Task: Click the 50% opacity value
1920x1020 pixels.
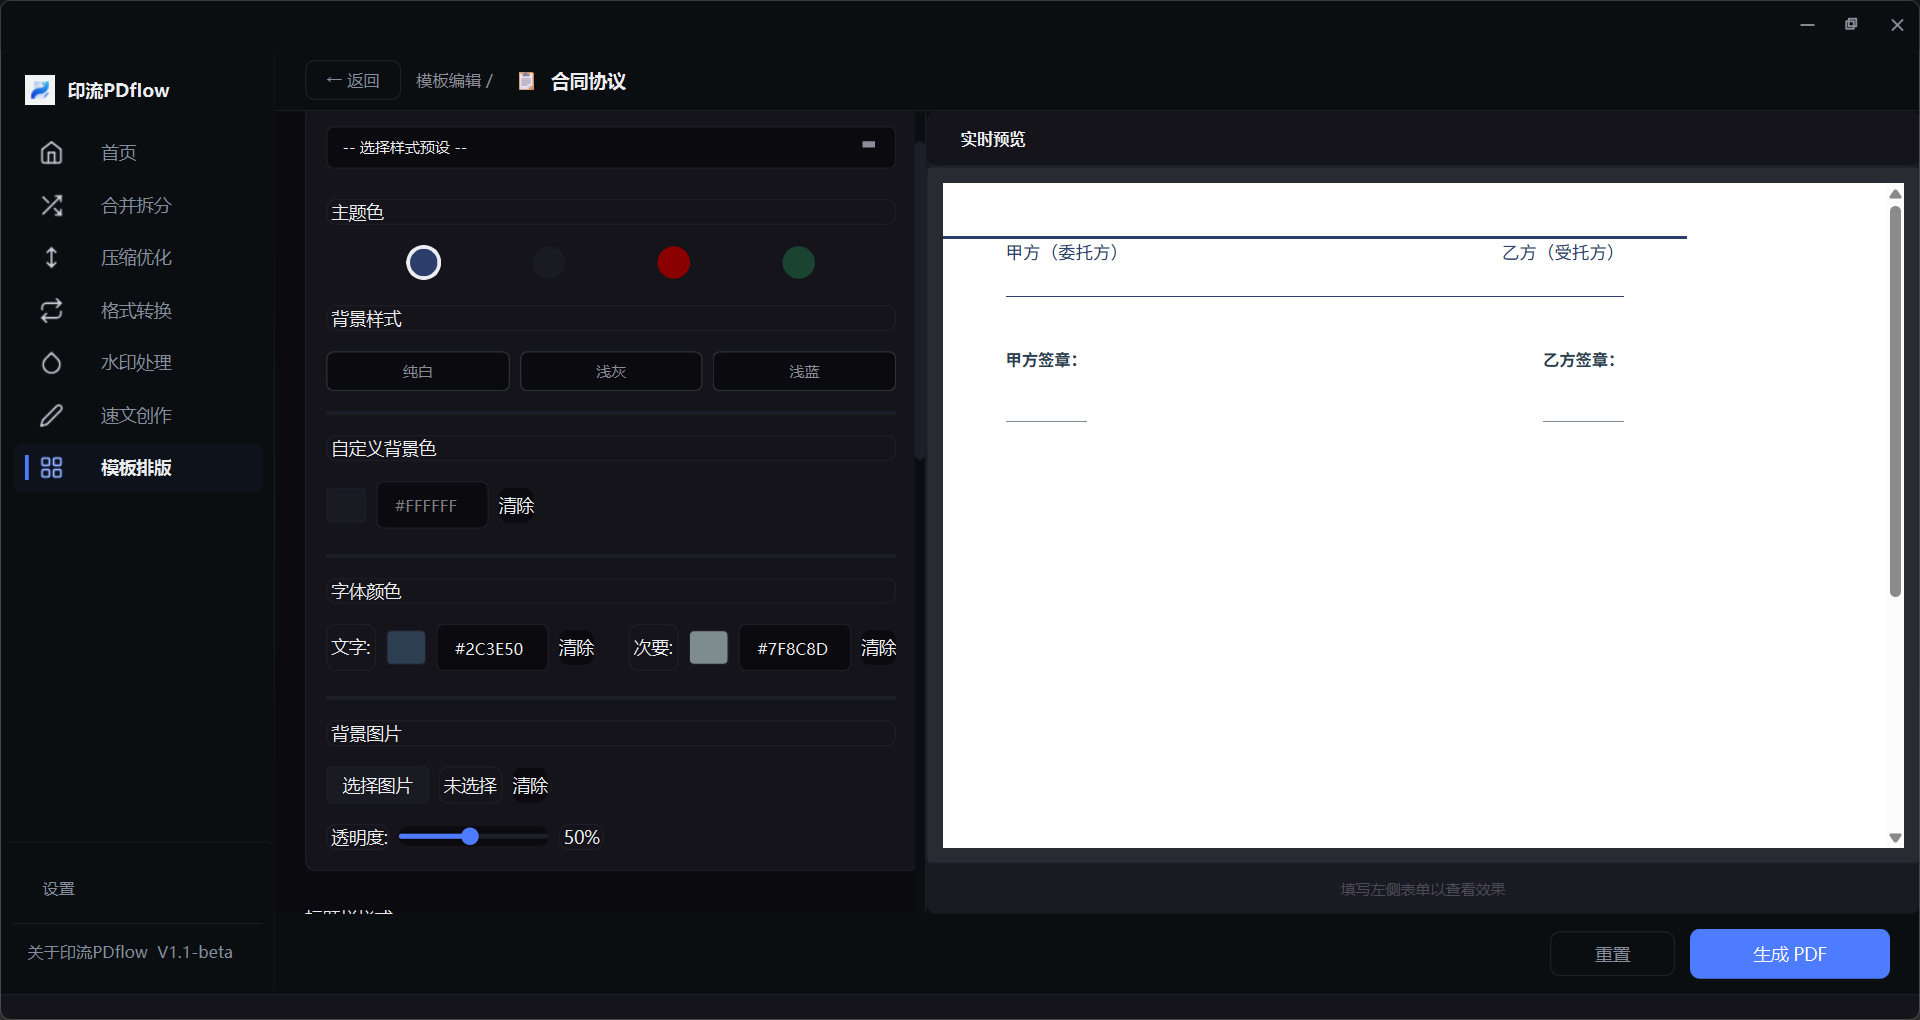Action: tap(582, 837)
